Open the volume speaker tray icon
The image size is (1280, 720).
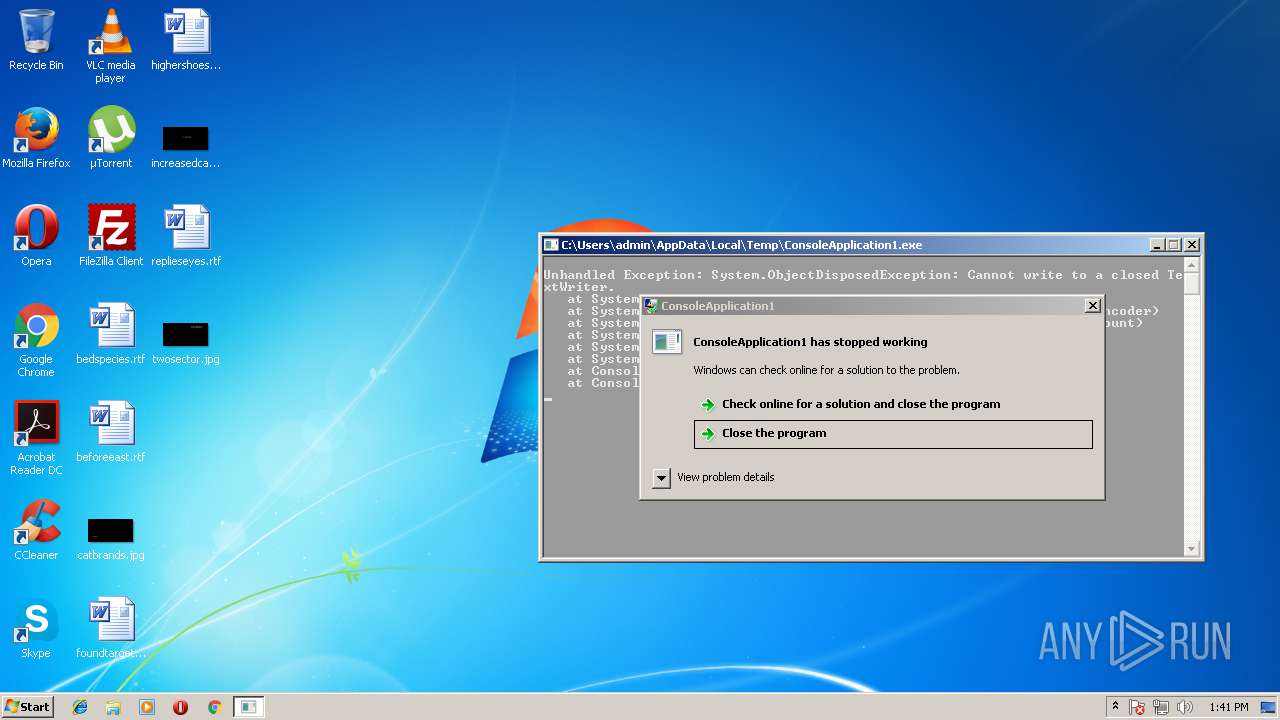pos(1185,707)
